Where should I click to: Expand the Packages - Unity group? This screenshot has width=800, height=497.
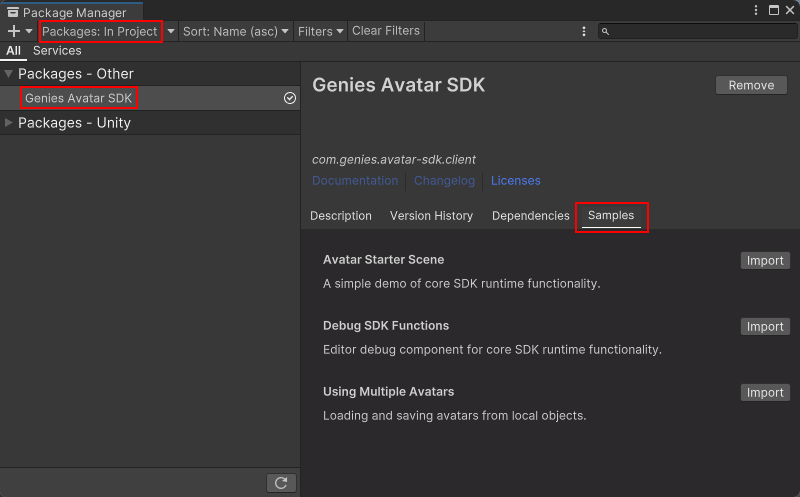point(9,123)
